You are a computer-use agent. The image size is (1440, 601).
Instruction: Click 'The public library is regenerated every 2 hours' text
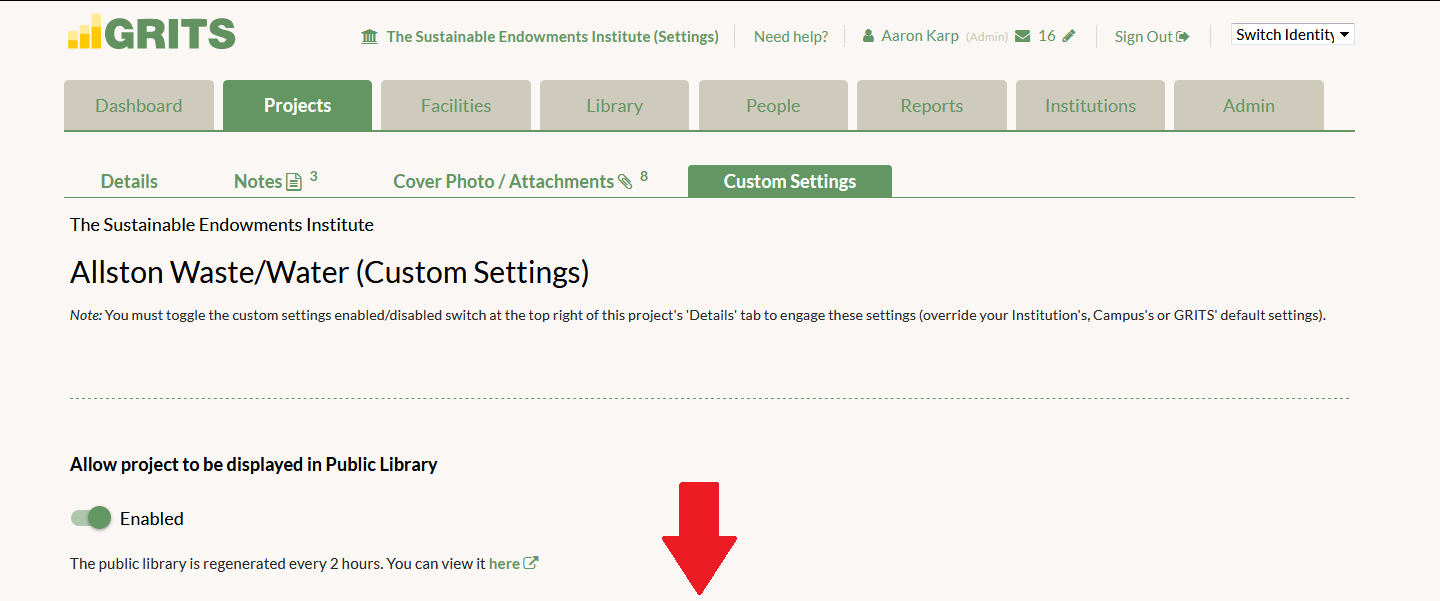(226, 563)
